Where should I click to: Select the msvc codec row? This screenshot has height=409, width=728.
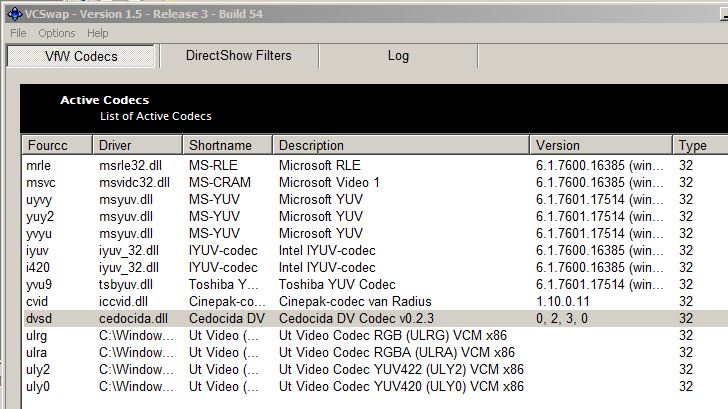coord(375,182)
